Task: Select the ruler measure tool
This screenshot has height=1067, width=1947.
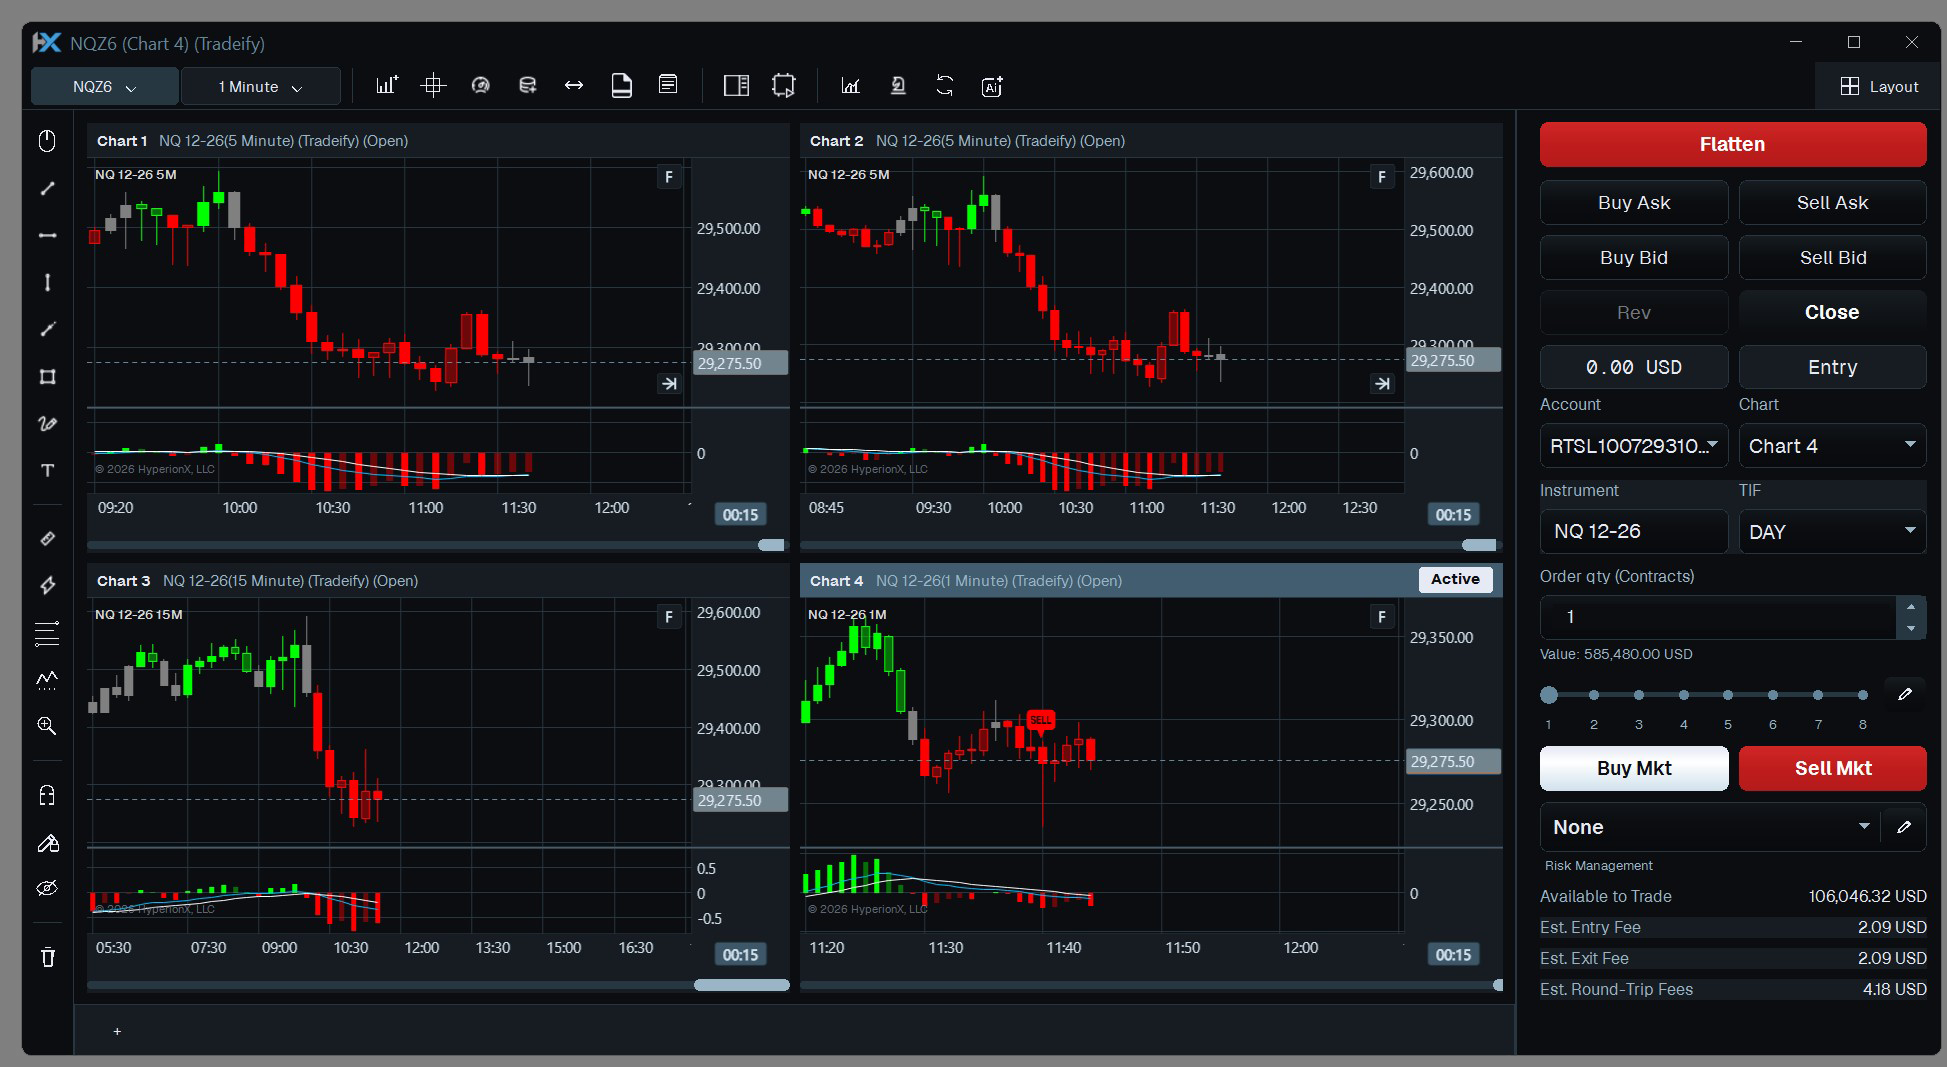Action: [47, 539]
